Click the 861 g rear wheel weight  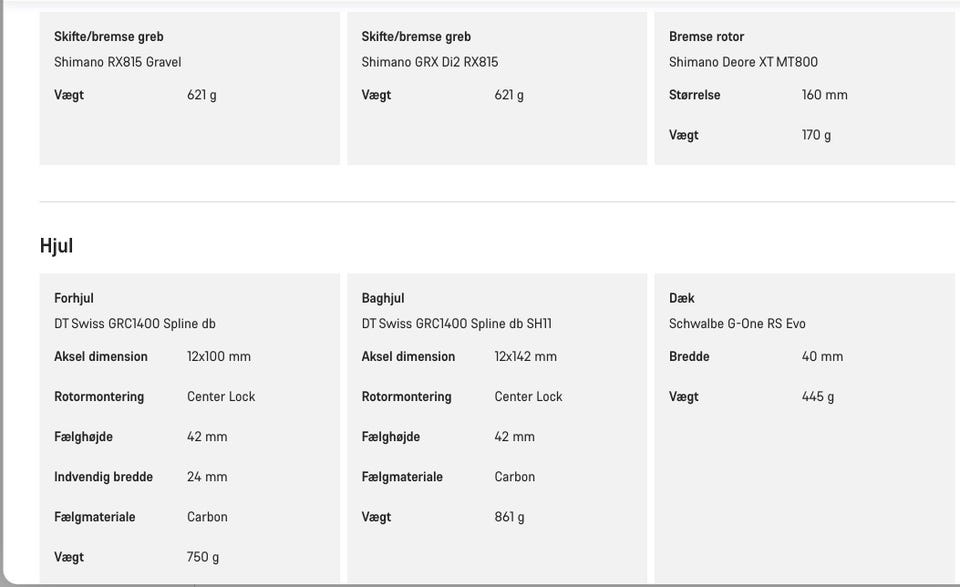tap(509, 517)
